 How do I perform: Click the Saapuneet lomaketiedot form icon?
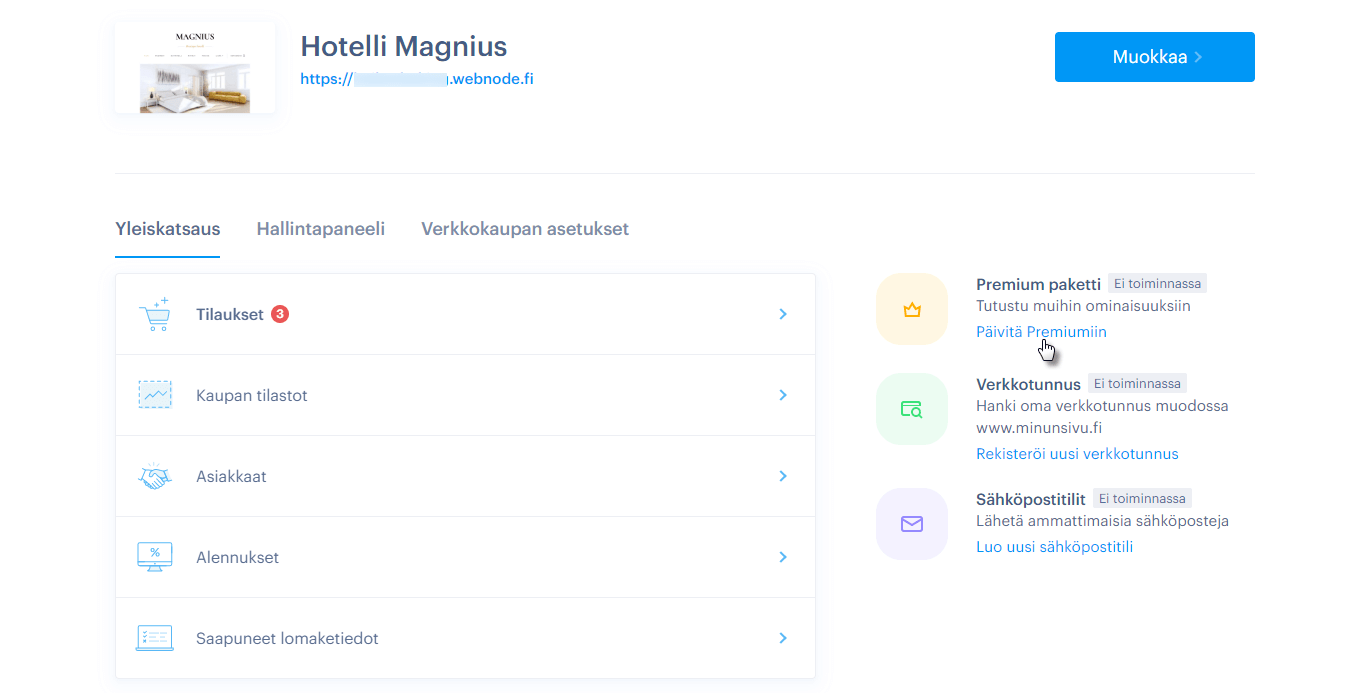(x=154, y=638)
